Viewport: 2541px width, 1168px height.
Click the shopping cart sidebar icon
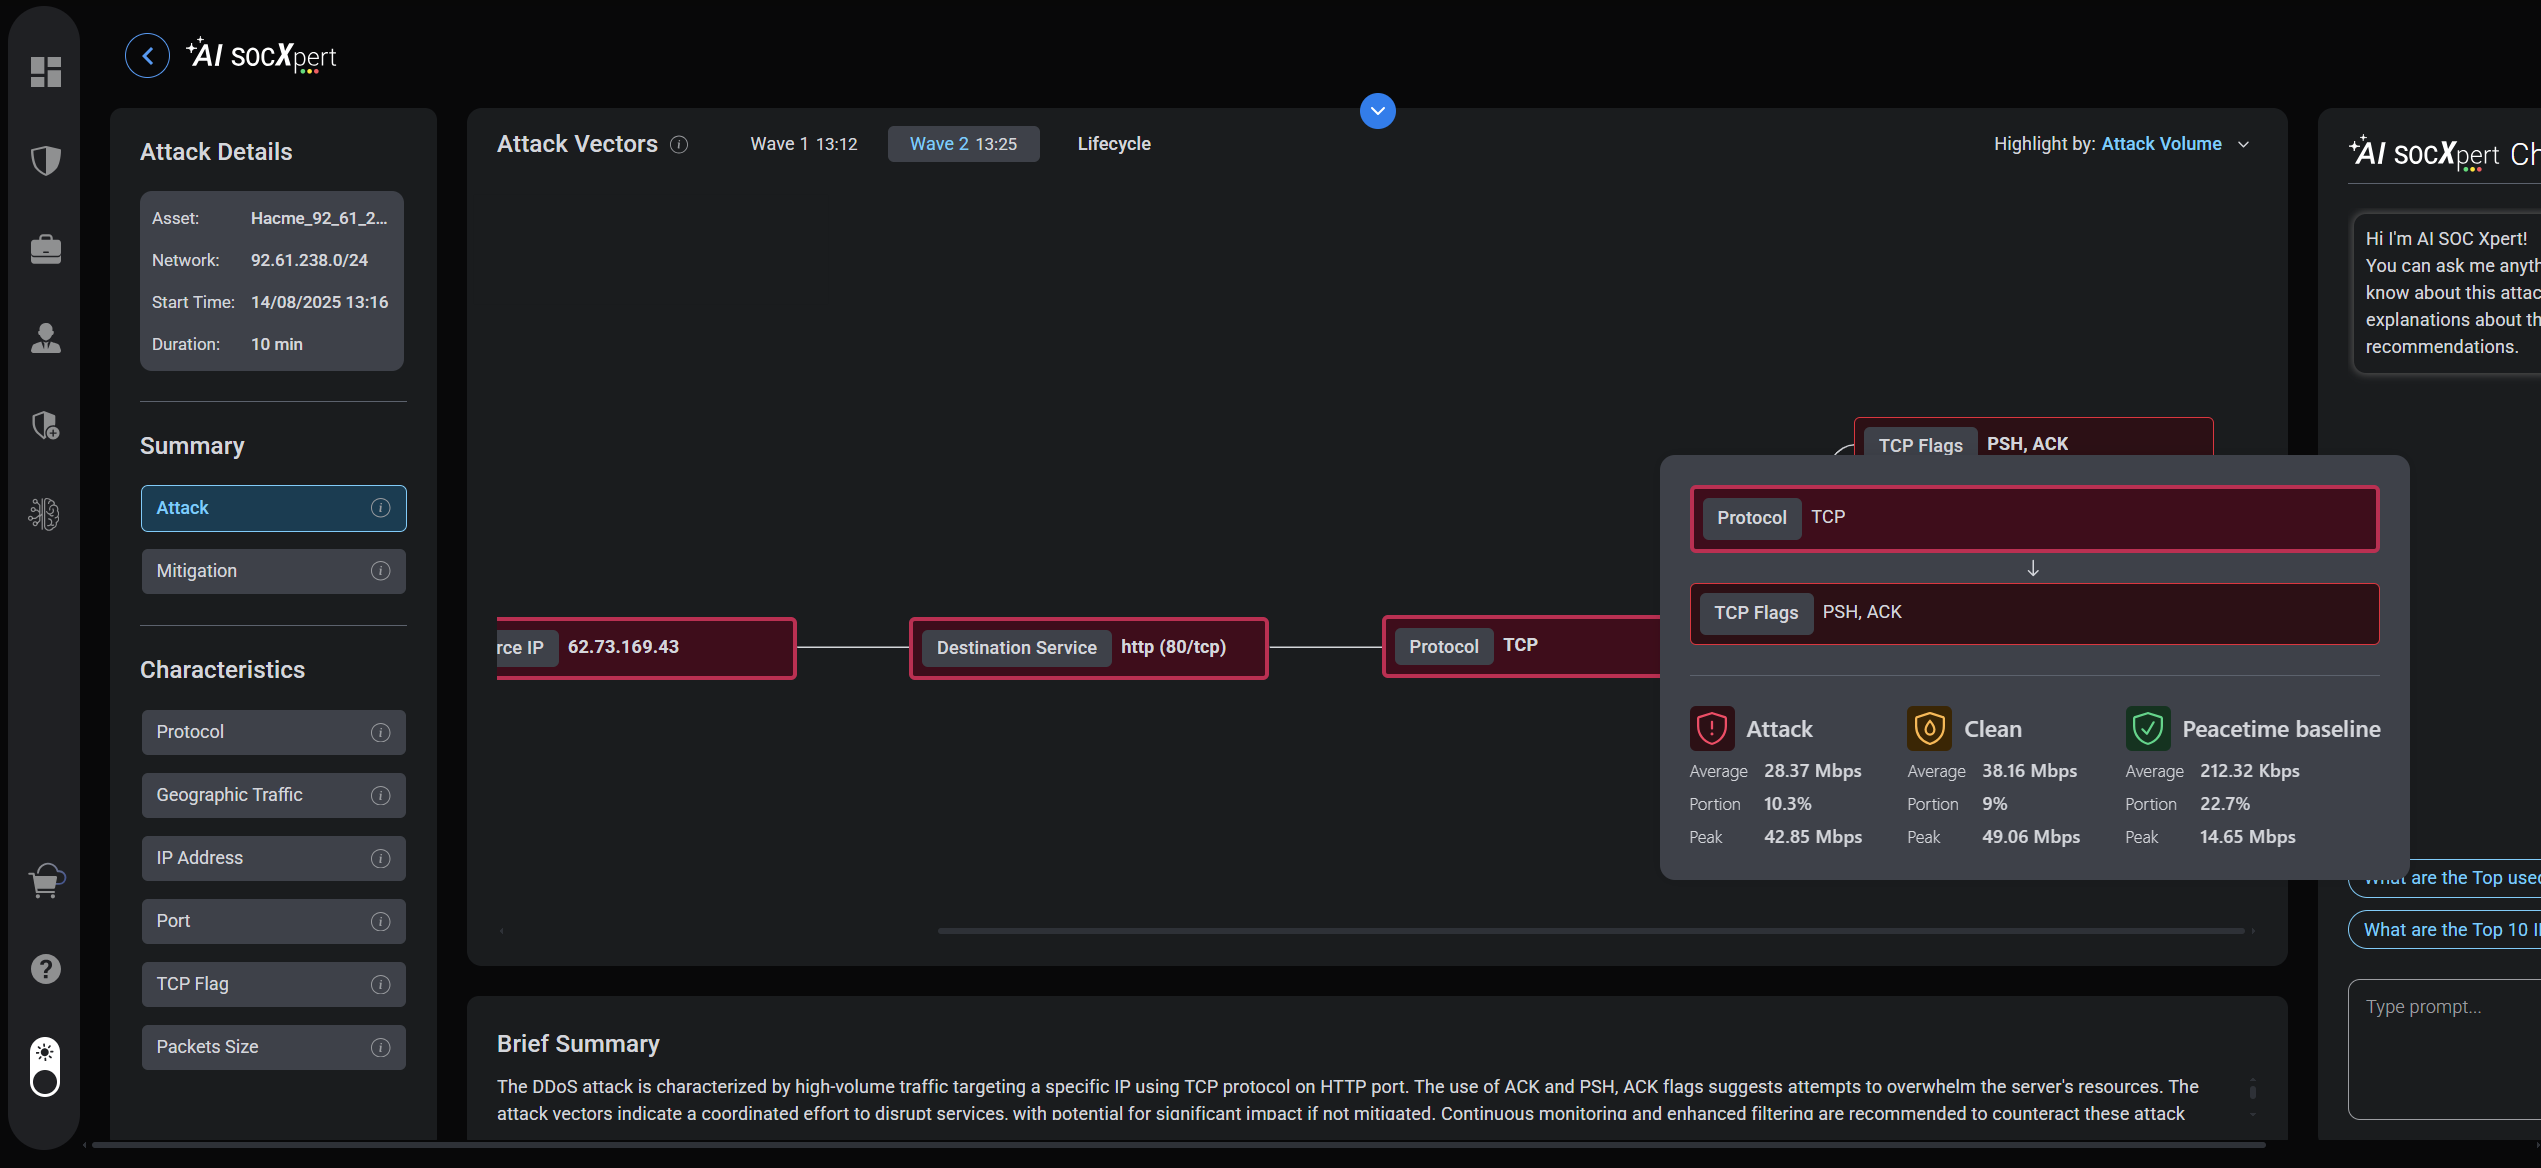point(46,881)
